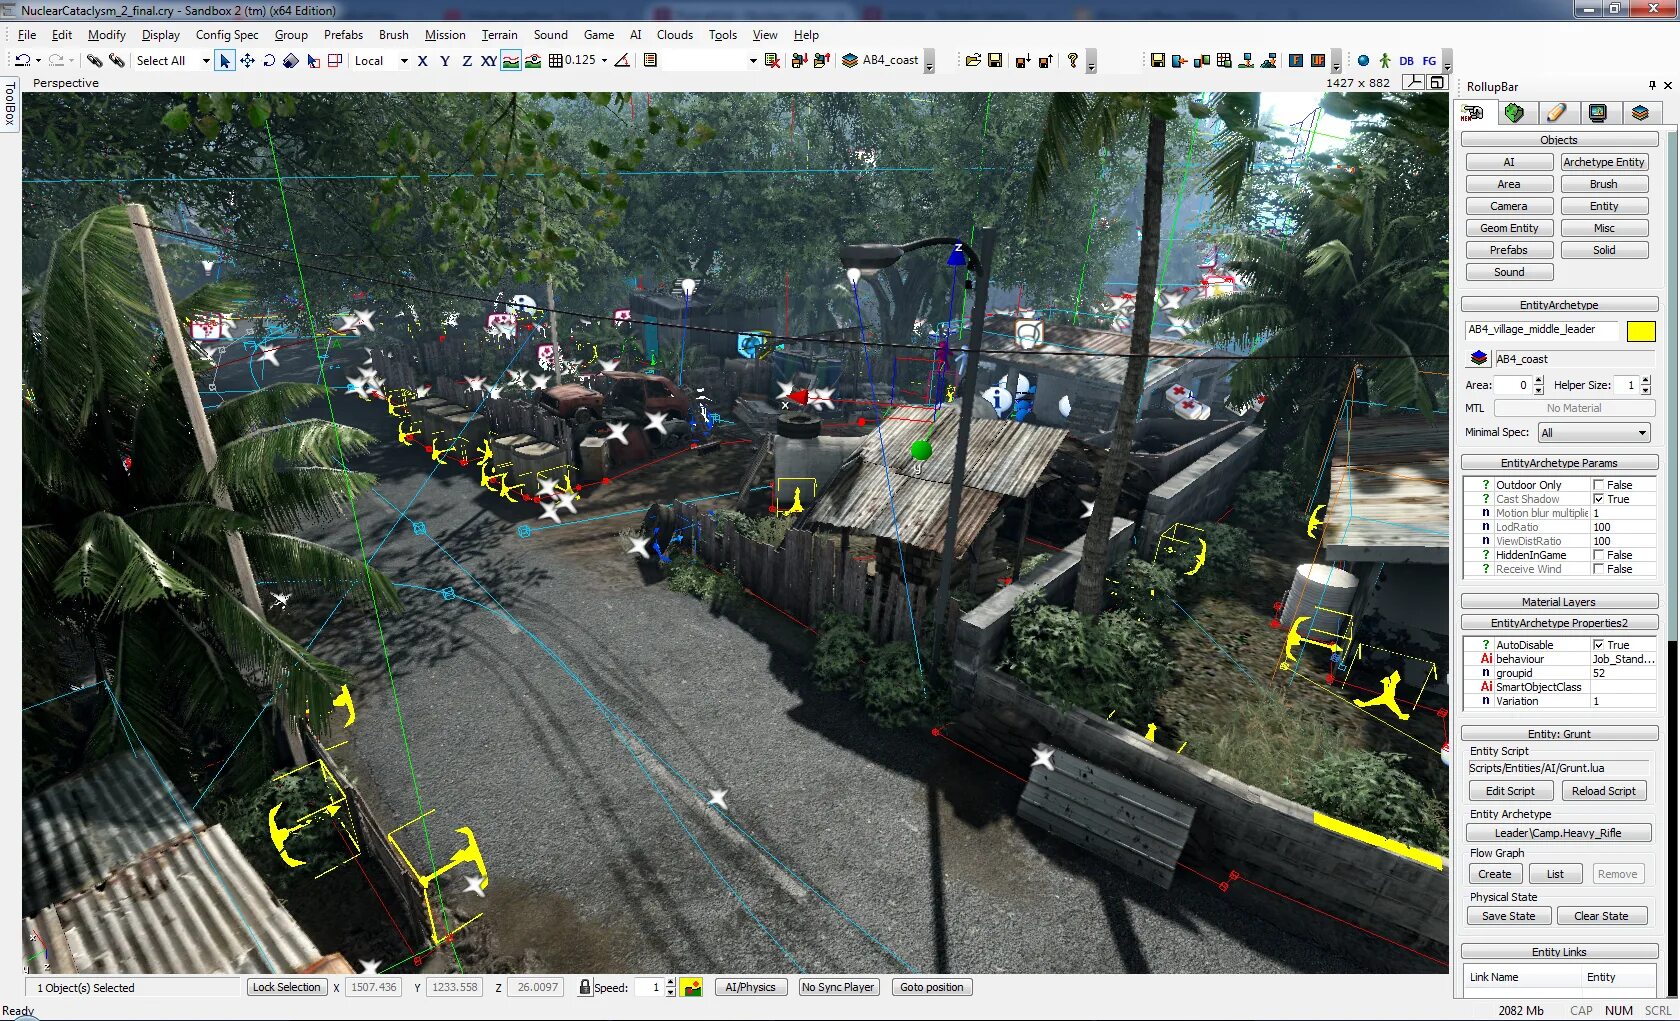Open the FG flow graph editor
This screenshot has height=1021, width=1680.
[1429, 61]
